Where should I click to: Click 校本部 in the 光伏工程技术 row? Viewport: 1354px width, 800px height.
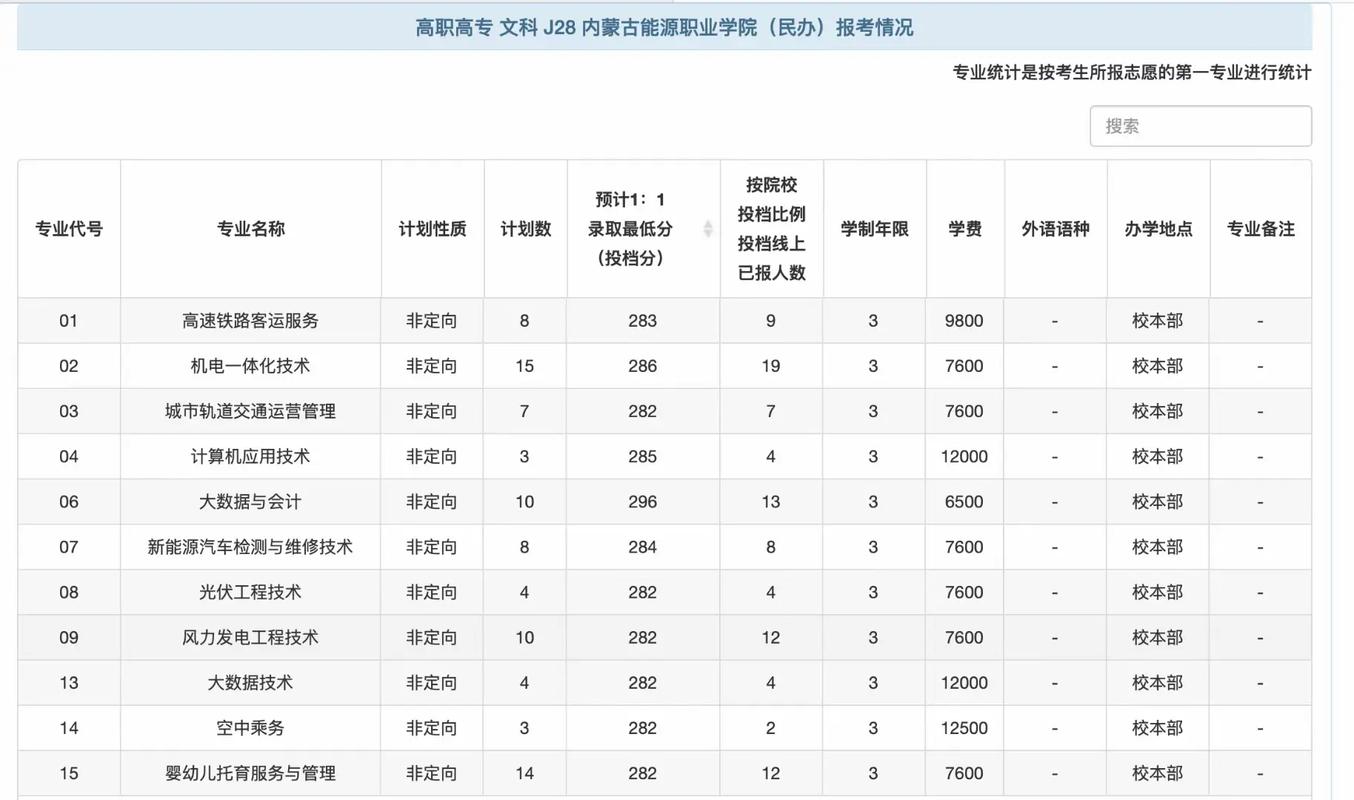[x=1158, y=592]
